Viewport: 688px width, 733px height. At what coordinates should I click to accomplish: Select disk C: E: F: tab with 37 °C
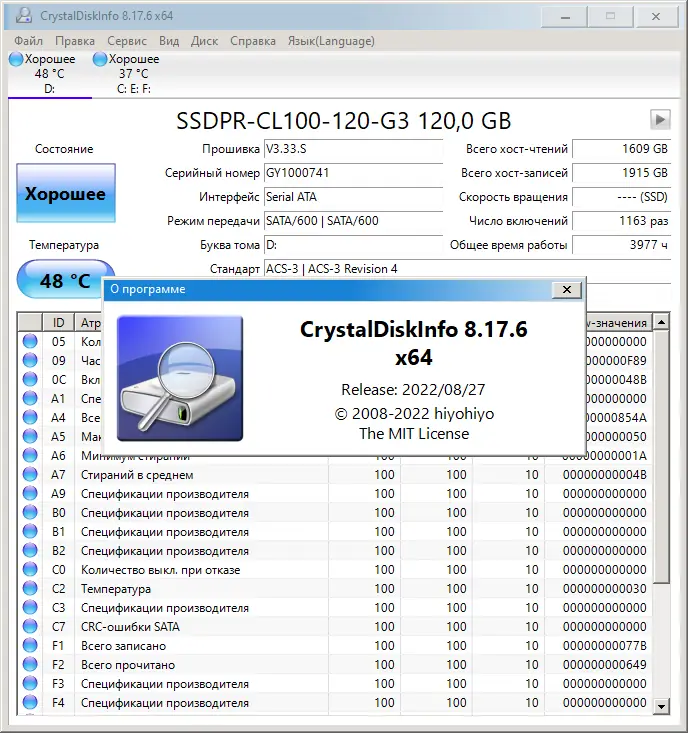[134, 74]
